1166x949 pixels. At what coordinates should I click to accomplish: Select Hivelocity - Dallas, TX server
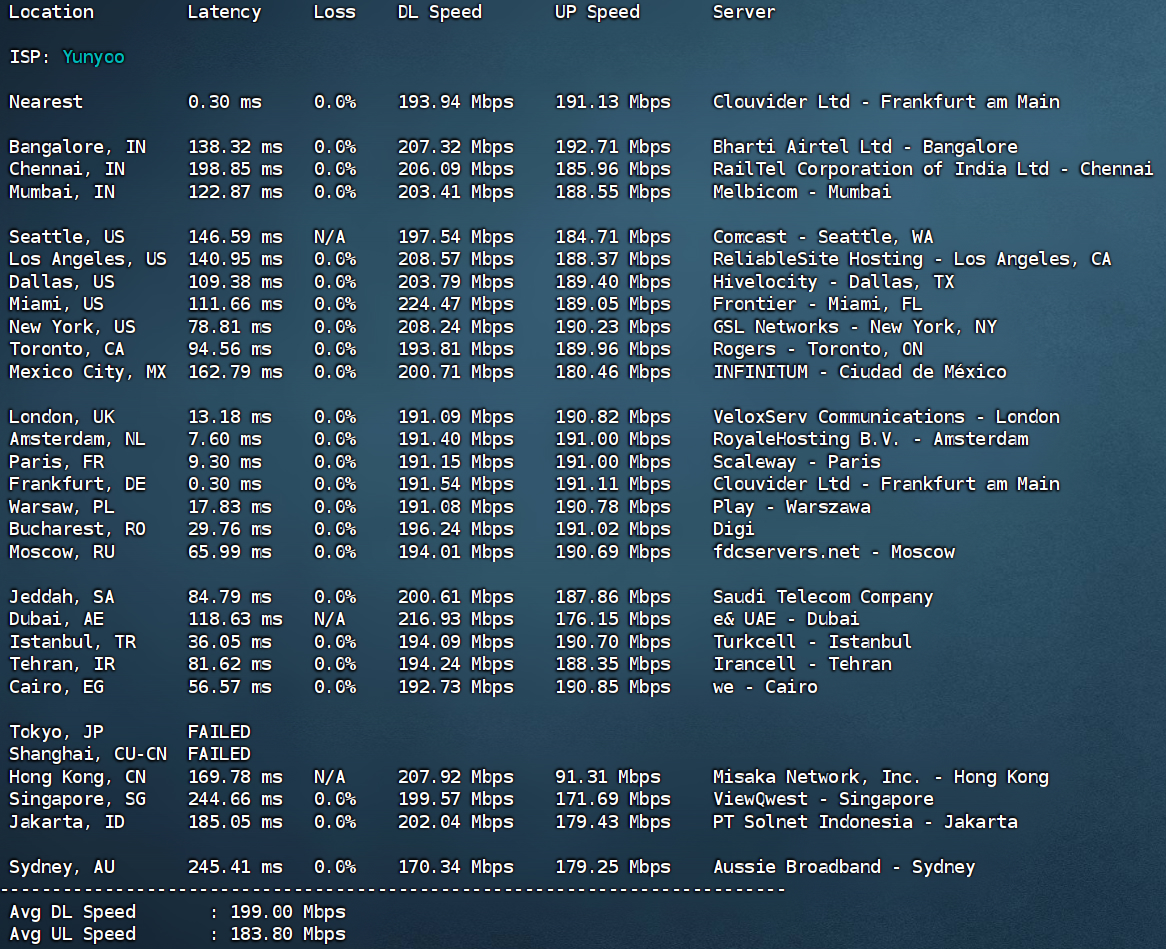click(834, 282)
